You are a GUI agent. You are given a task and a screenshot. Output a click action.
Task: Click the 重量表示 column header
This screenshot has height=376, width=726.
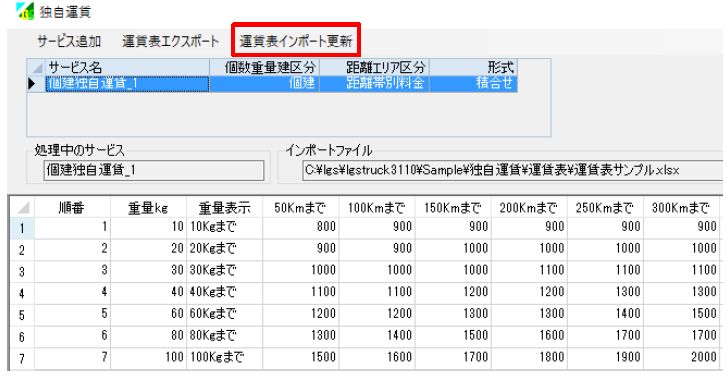pos(225,207)
